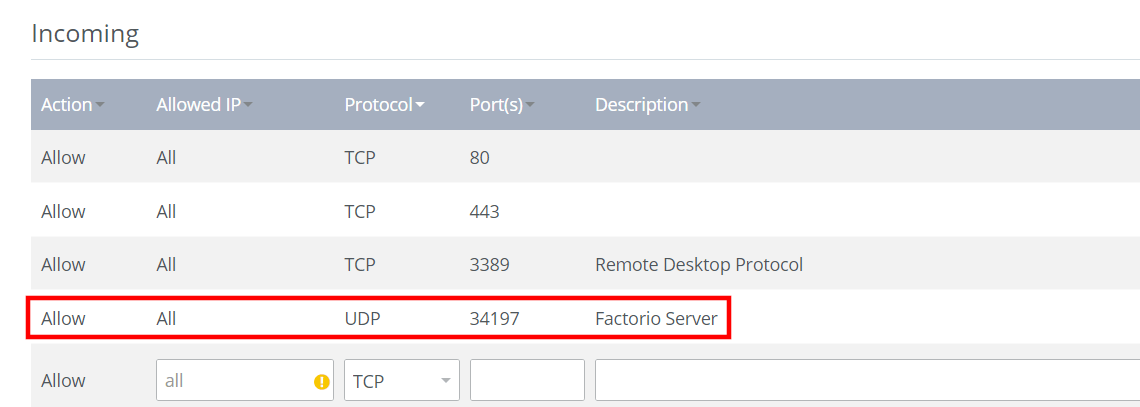Focus the empty port number input
1140x407 pixels.
(528, 380)
